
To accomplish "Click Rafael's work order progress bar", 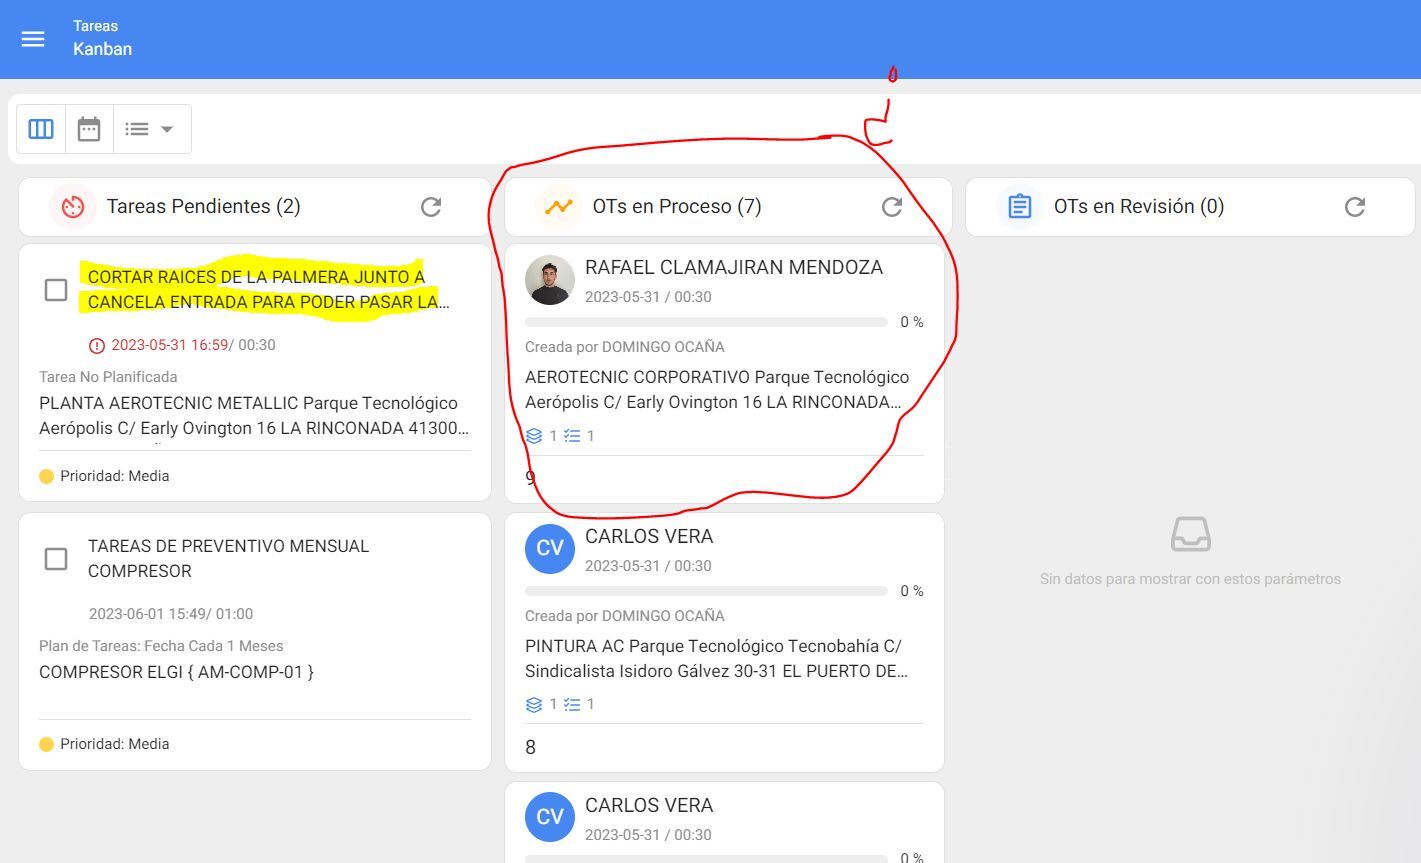I will click(706, 322).
